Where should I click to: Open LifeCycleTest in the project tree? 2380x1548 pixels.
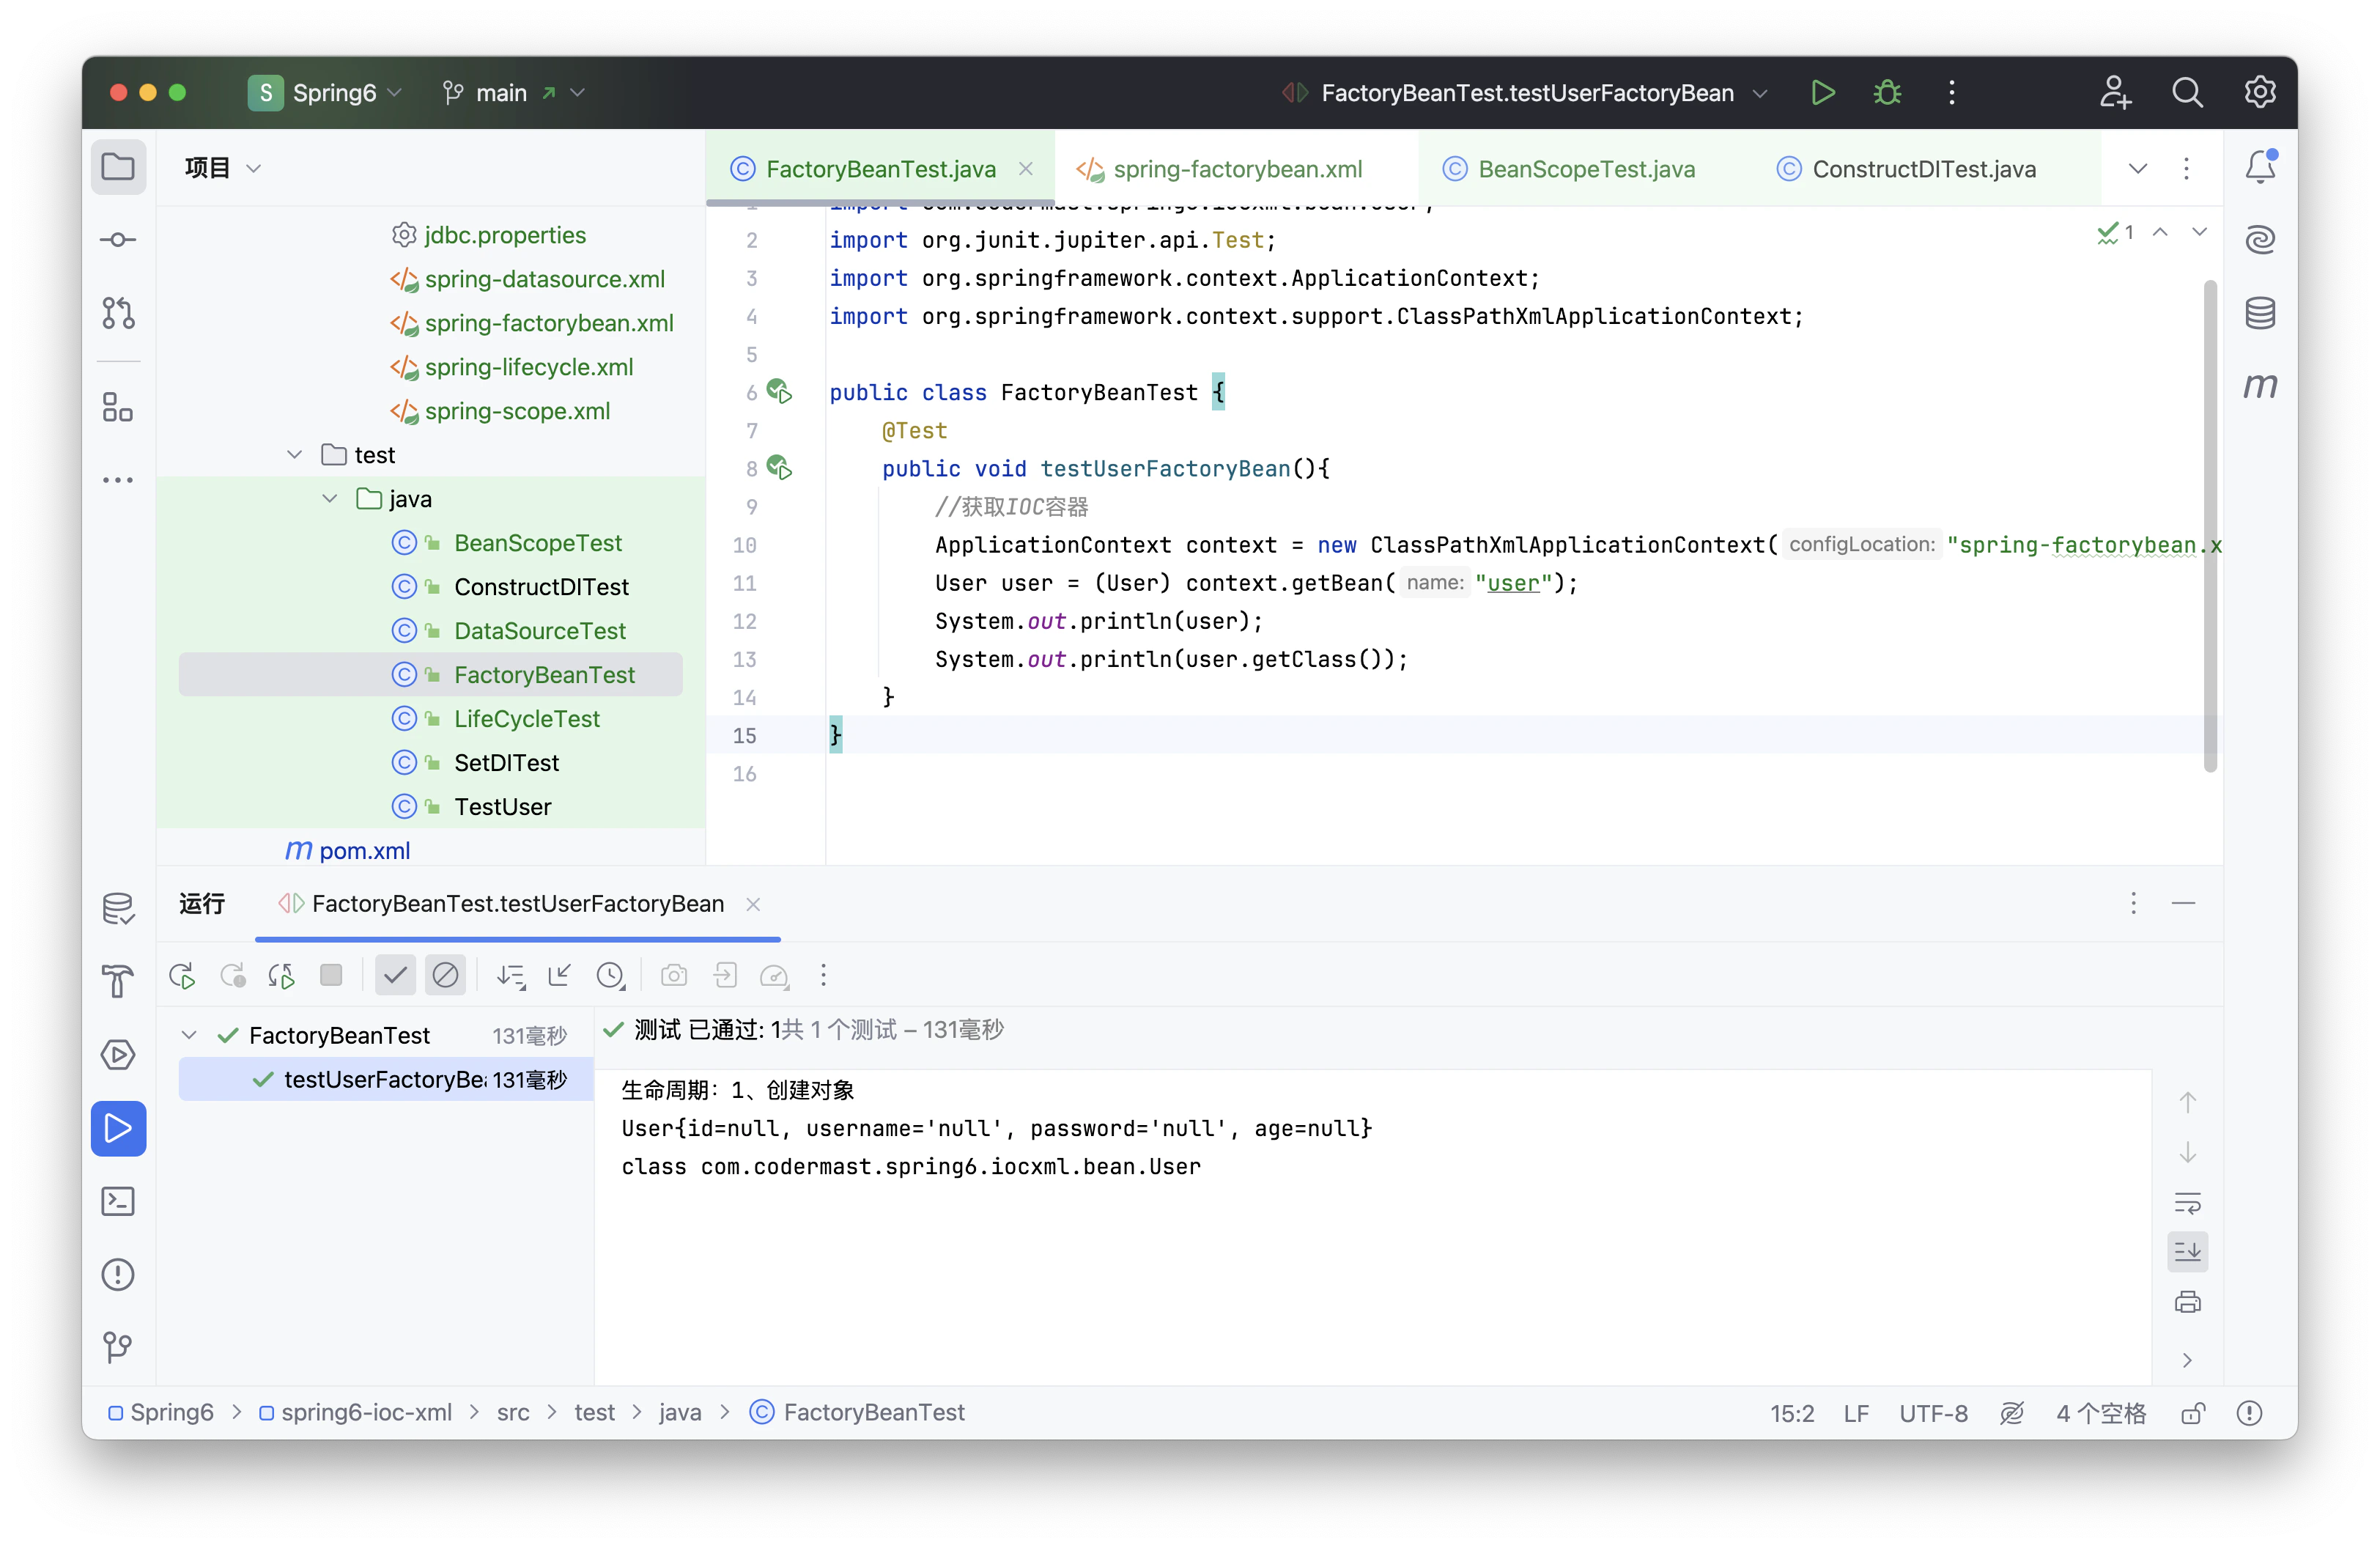point(526,719)
